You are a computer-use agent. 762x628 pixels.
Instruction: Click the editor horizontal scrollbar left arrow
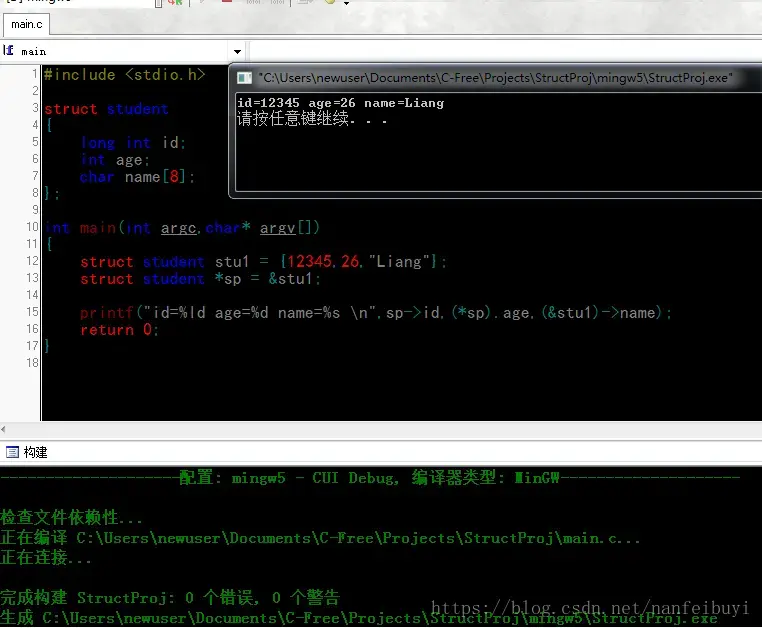3,429
